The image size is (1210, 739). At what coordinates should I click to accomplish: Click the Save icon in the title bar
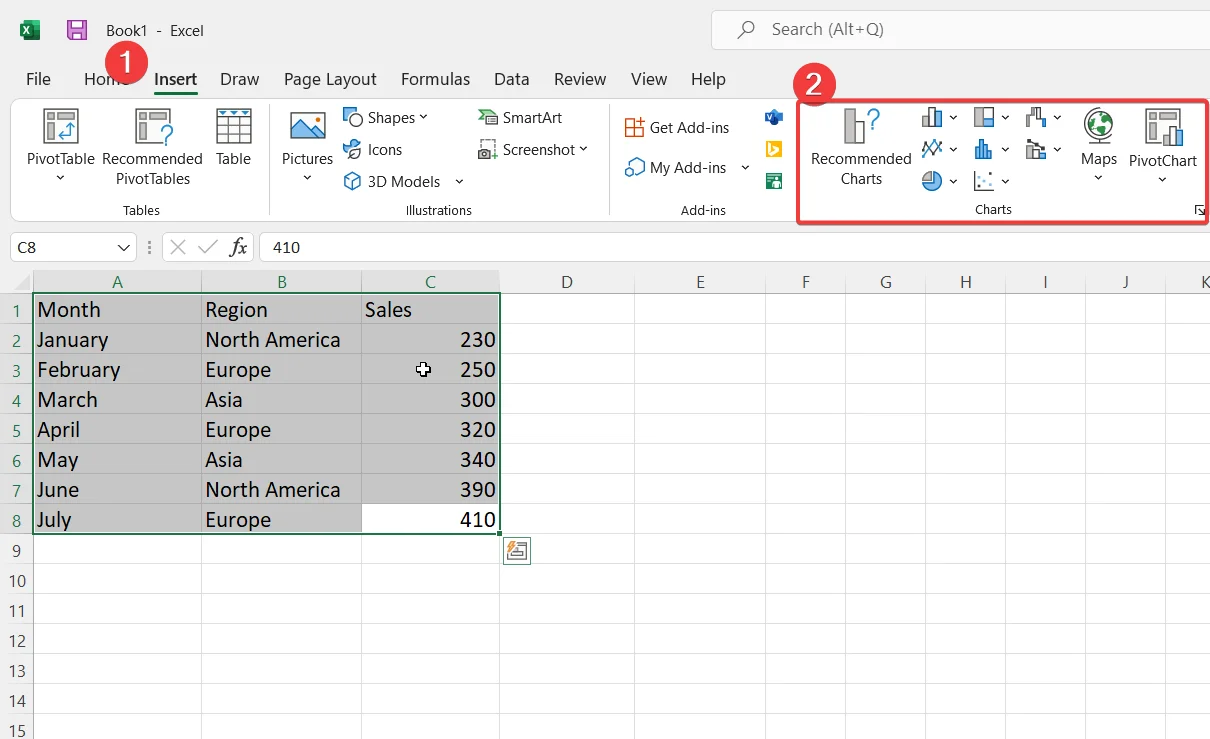[77, 30]
